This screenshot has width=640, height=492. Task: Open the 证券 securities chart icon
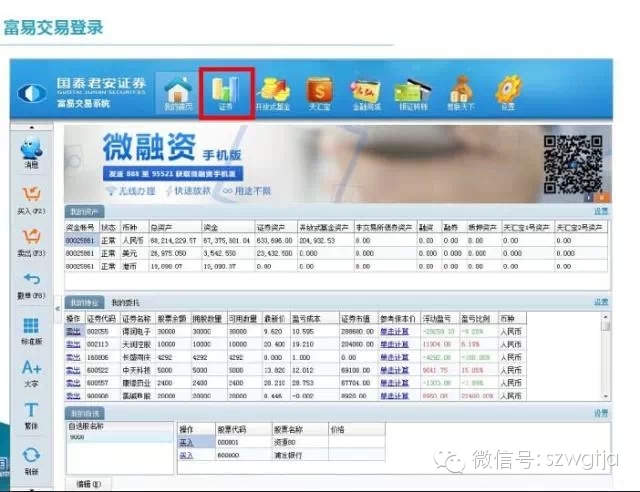click(226, 93)
